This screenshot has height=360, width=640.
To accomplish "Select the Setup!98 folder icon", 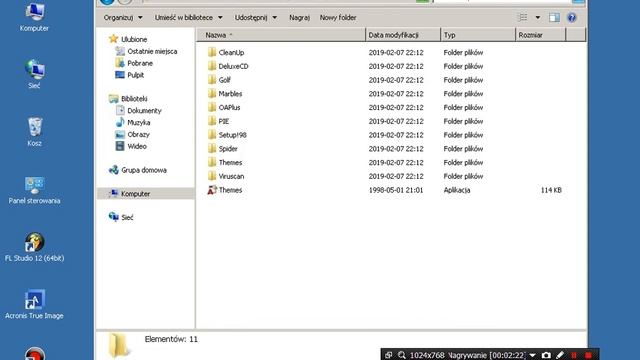I will click(x=212, y=135).
